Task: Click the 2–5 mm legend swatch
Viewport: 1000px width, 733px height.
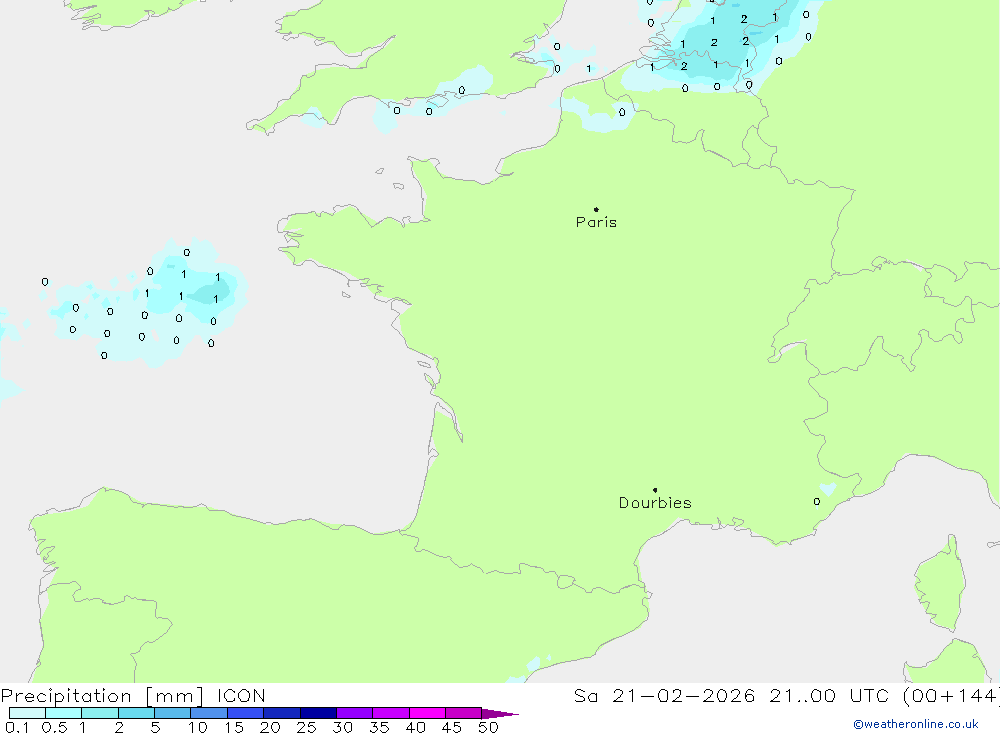Action: [x=136, y=713]
